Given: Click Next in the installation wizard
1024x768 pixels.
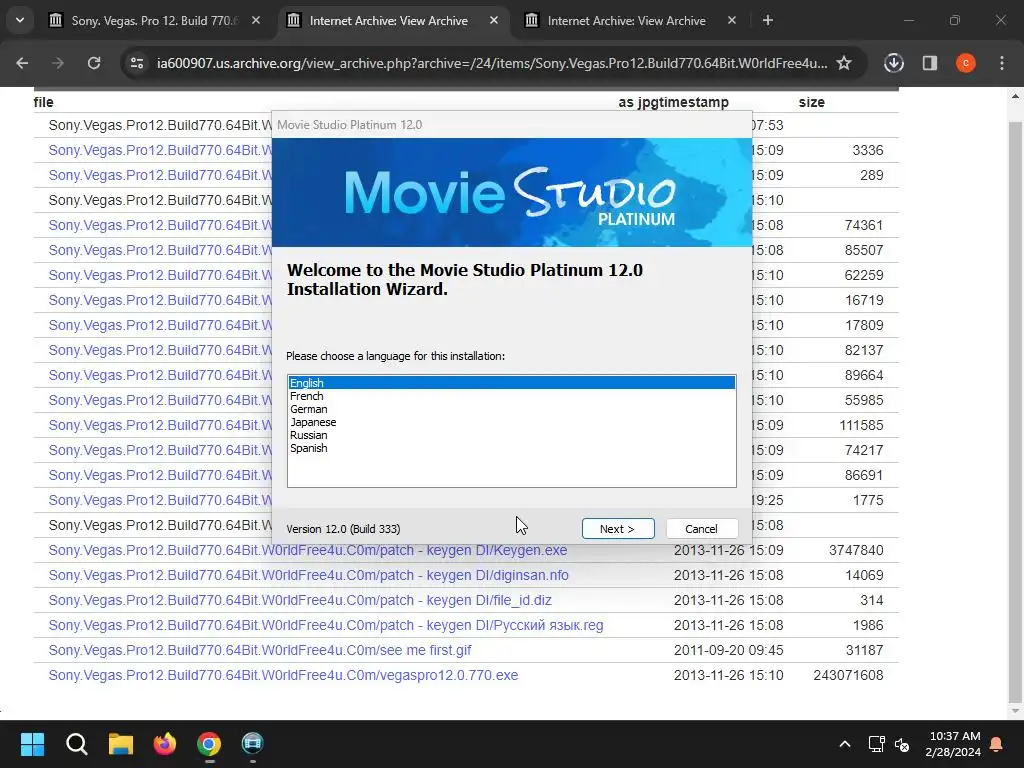Looking at the screenshot, I should (x=618, y=528).
